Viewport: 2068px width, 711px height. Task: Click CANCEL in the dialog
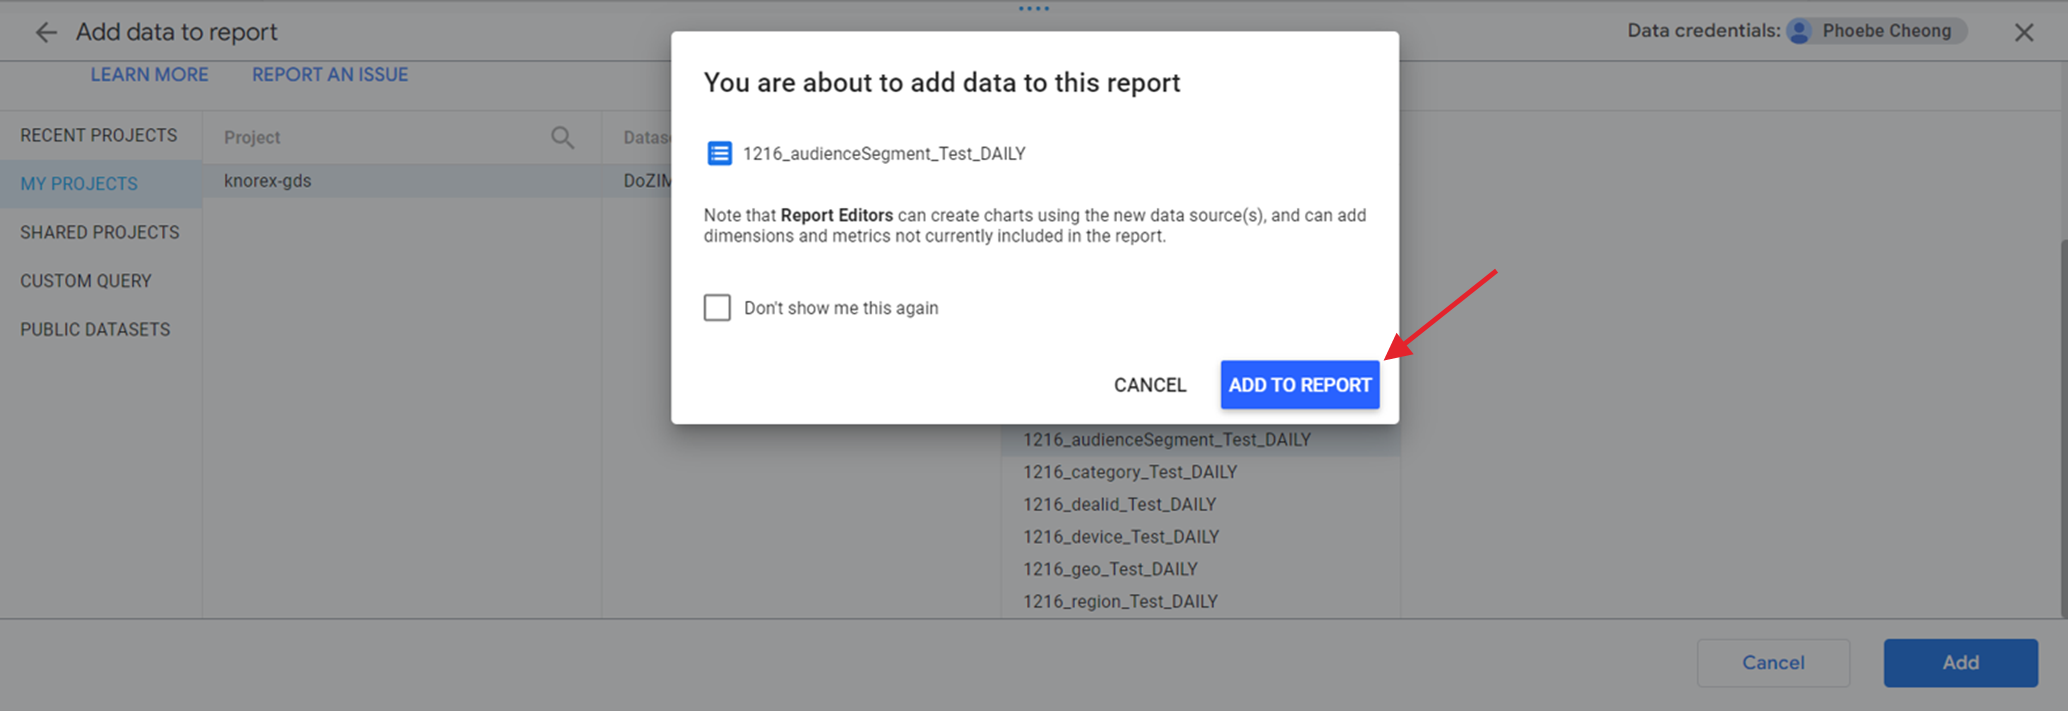[x=1149, y=385]
